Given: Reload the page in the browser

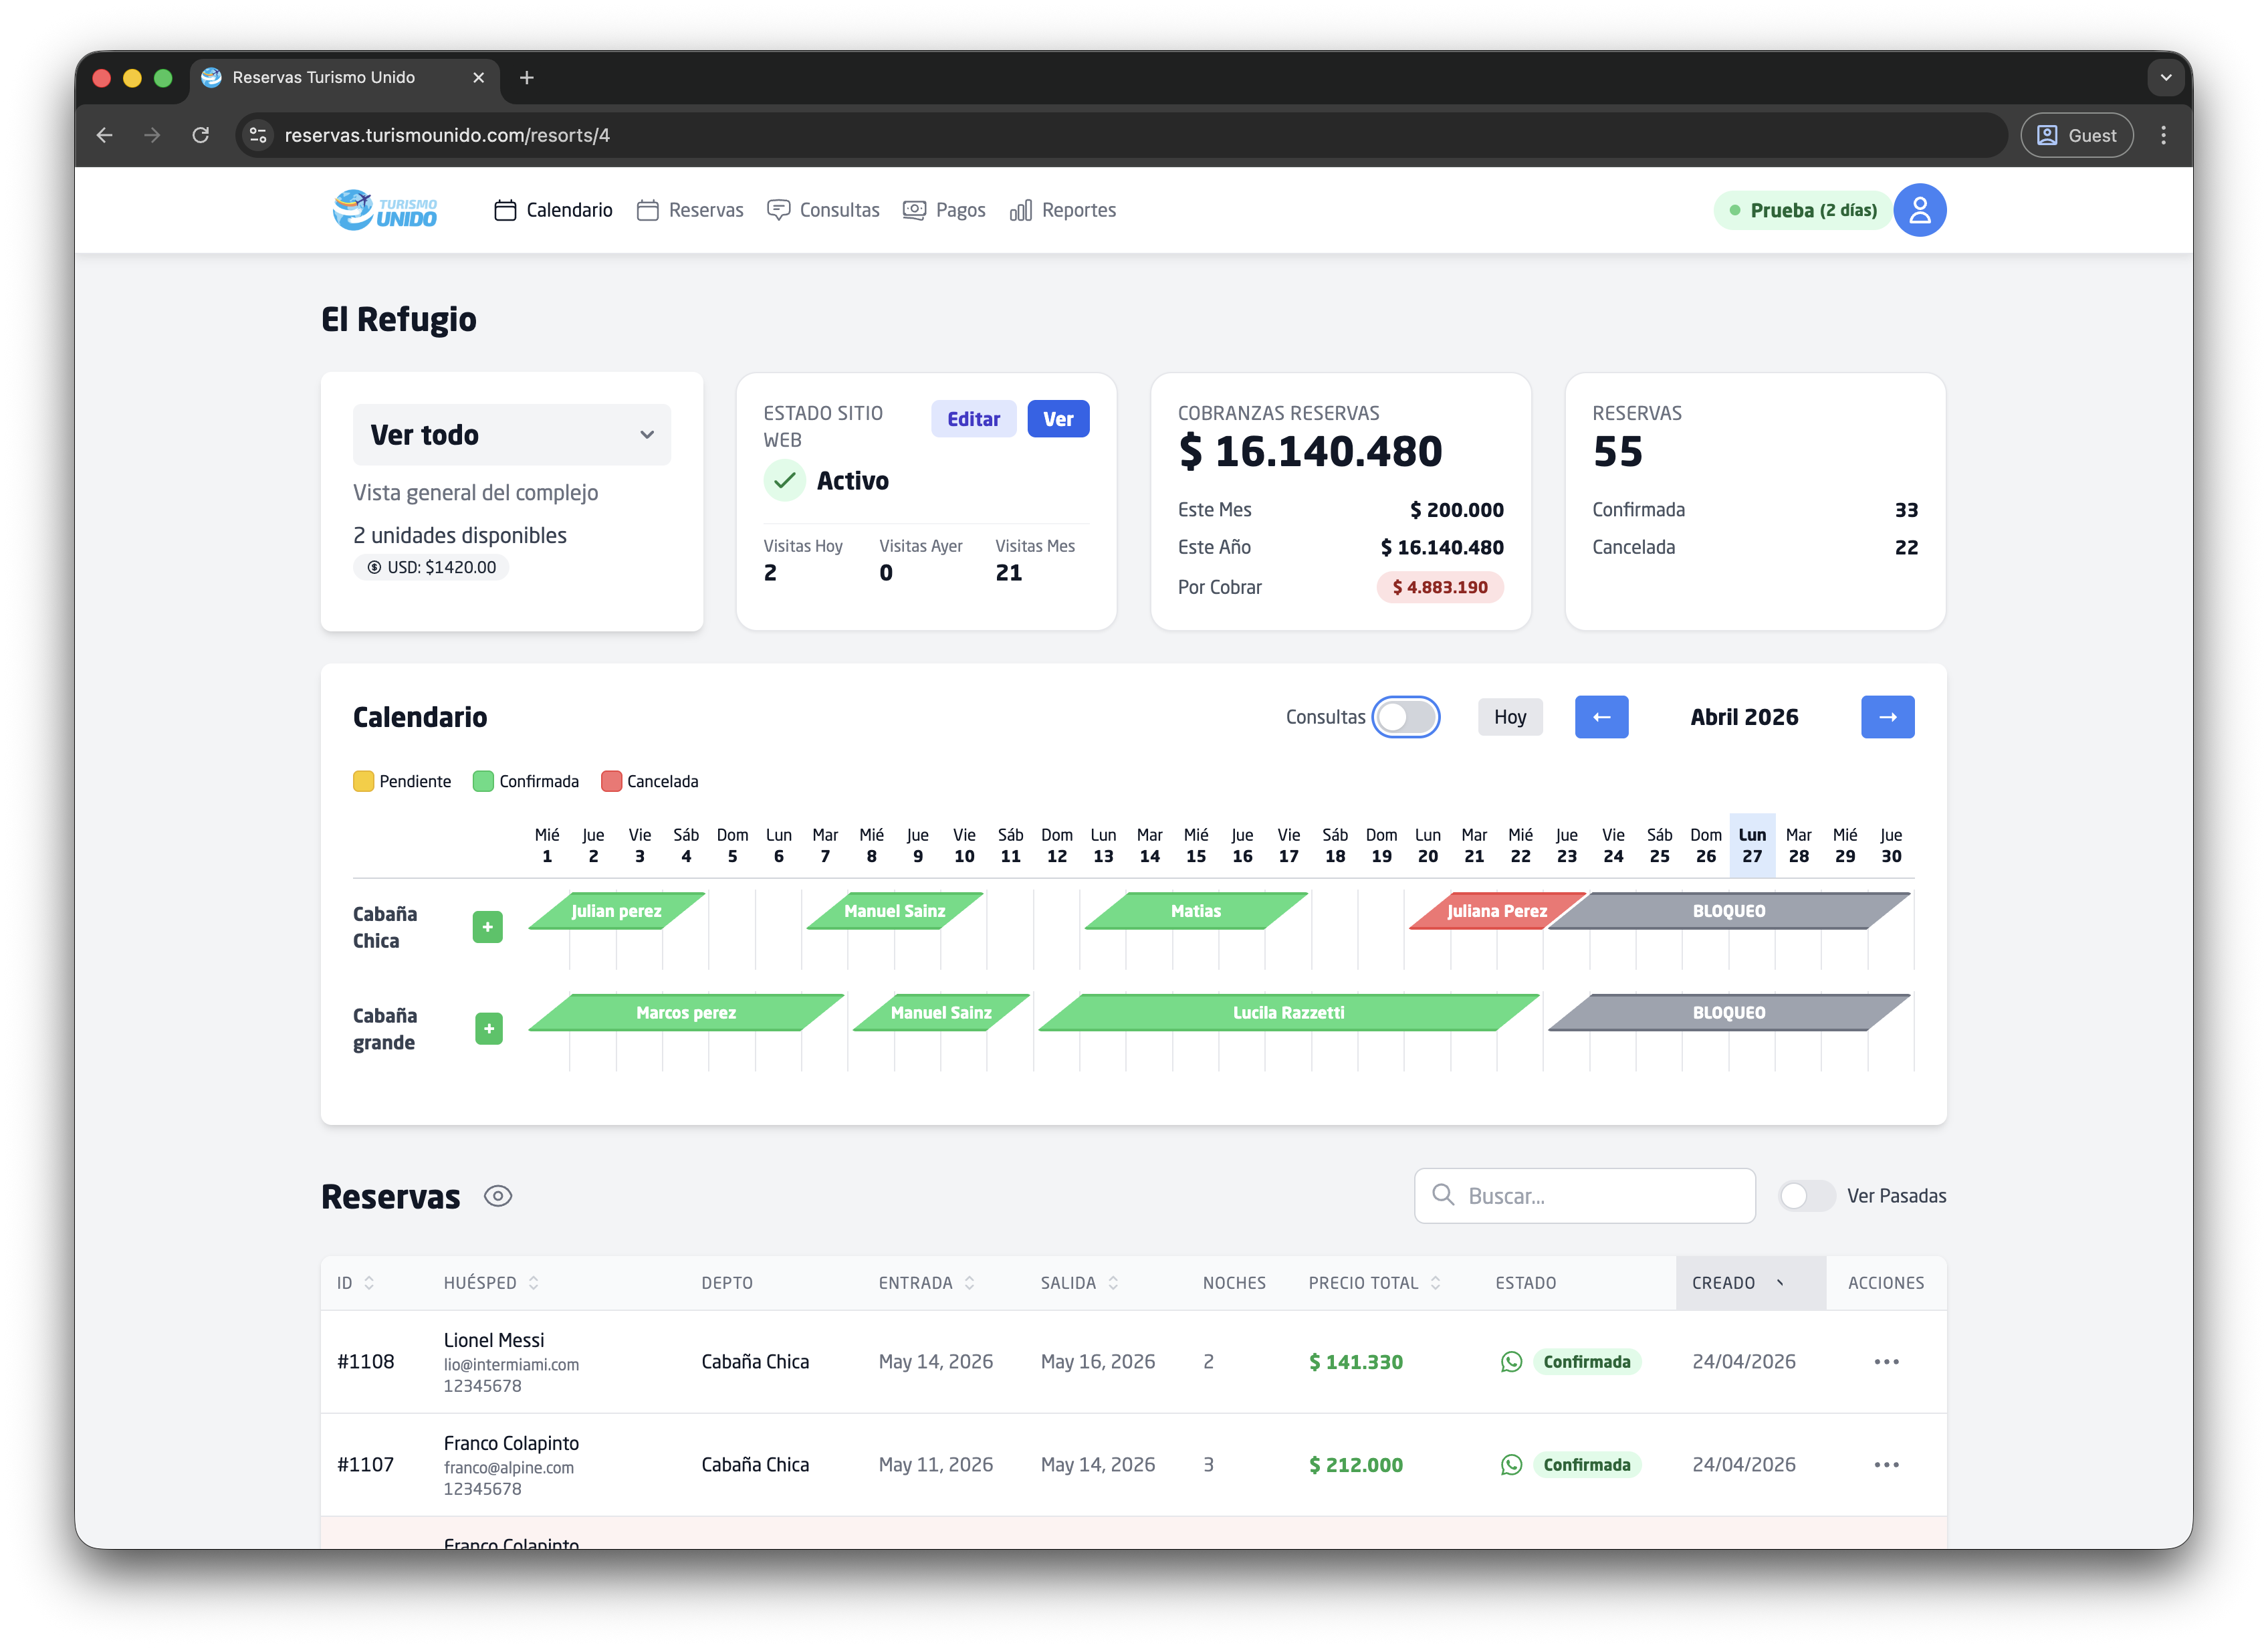Looking at the screenshot, I should click(201, 135).
